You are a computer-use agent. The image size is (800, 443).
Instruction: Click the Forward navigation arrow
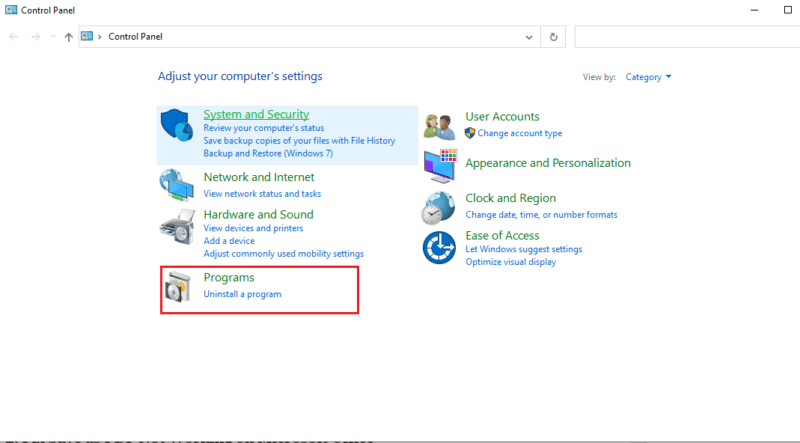pos(35,37)
